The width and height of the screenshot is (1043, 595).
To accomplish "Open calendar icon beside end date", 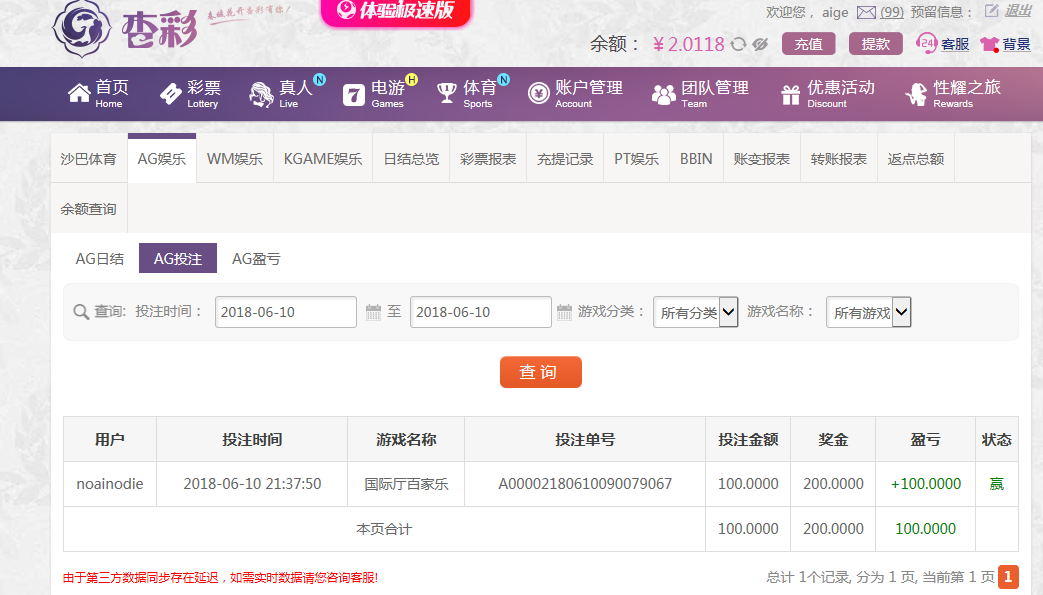I will click(x=564, y=312).
